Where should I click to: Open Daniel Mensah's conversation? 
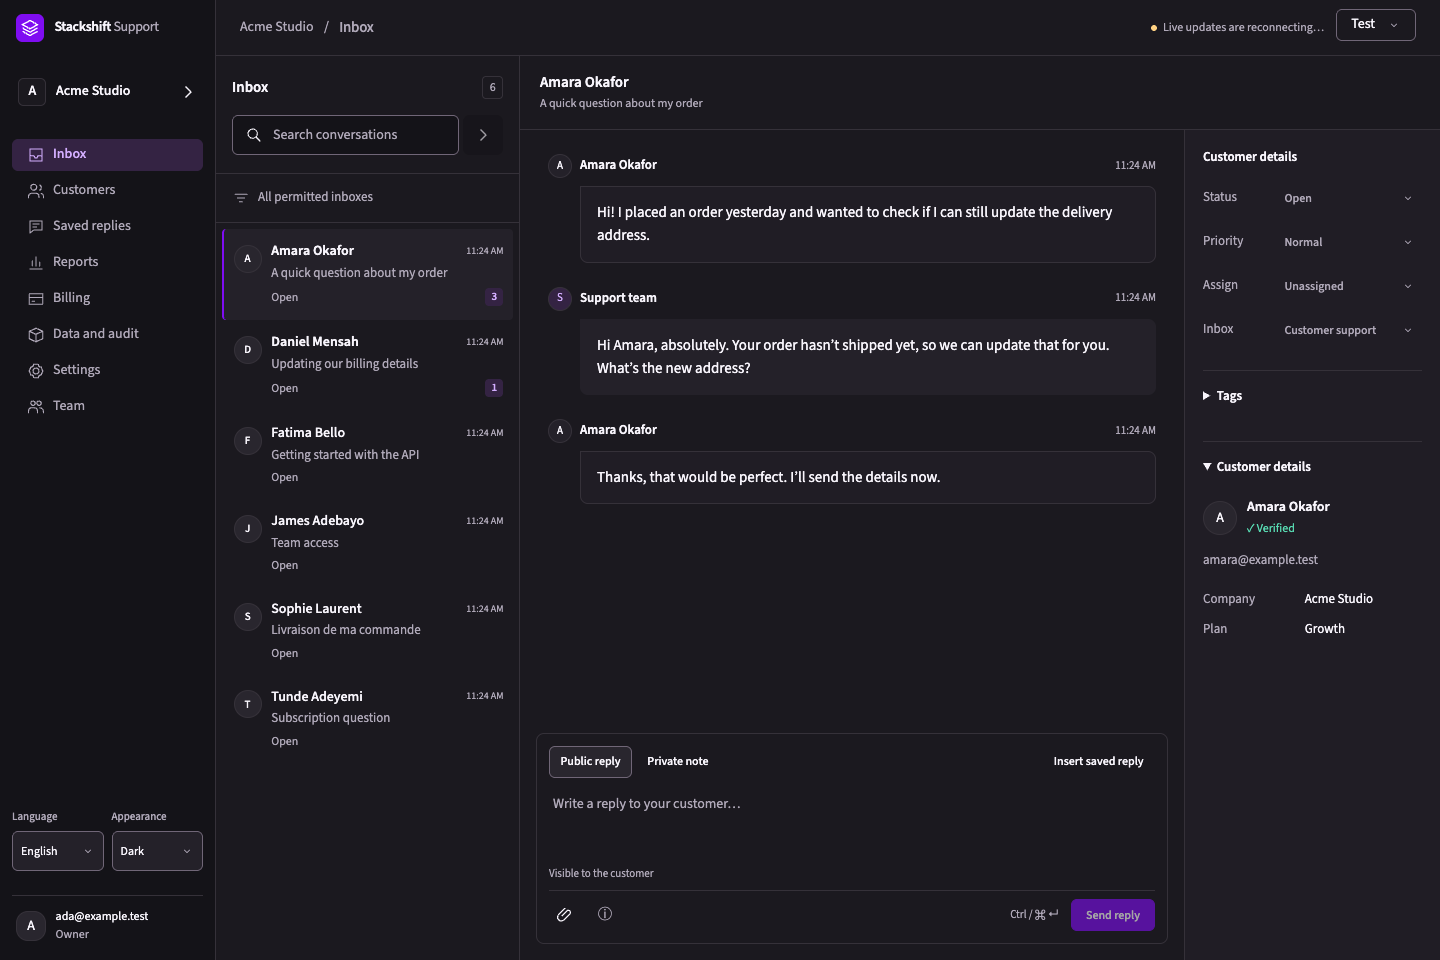coord(368,365)
